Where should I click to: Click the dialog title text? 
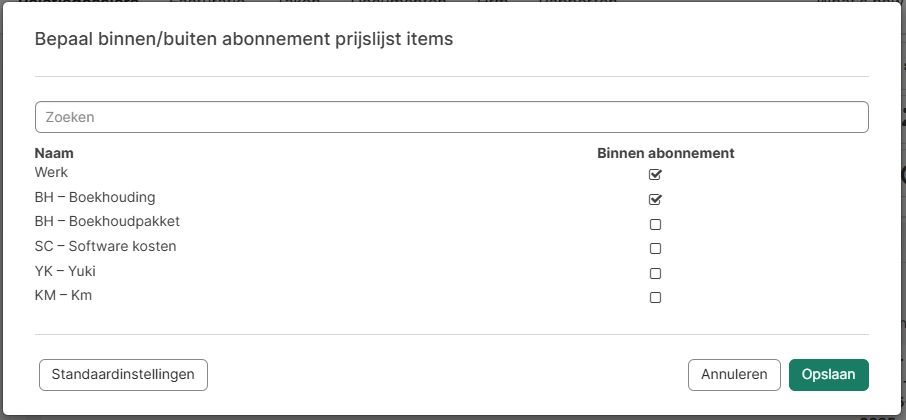(x=244, y=39)
